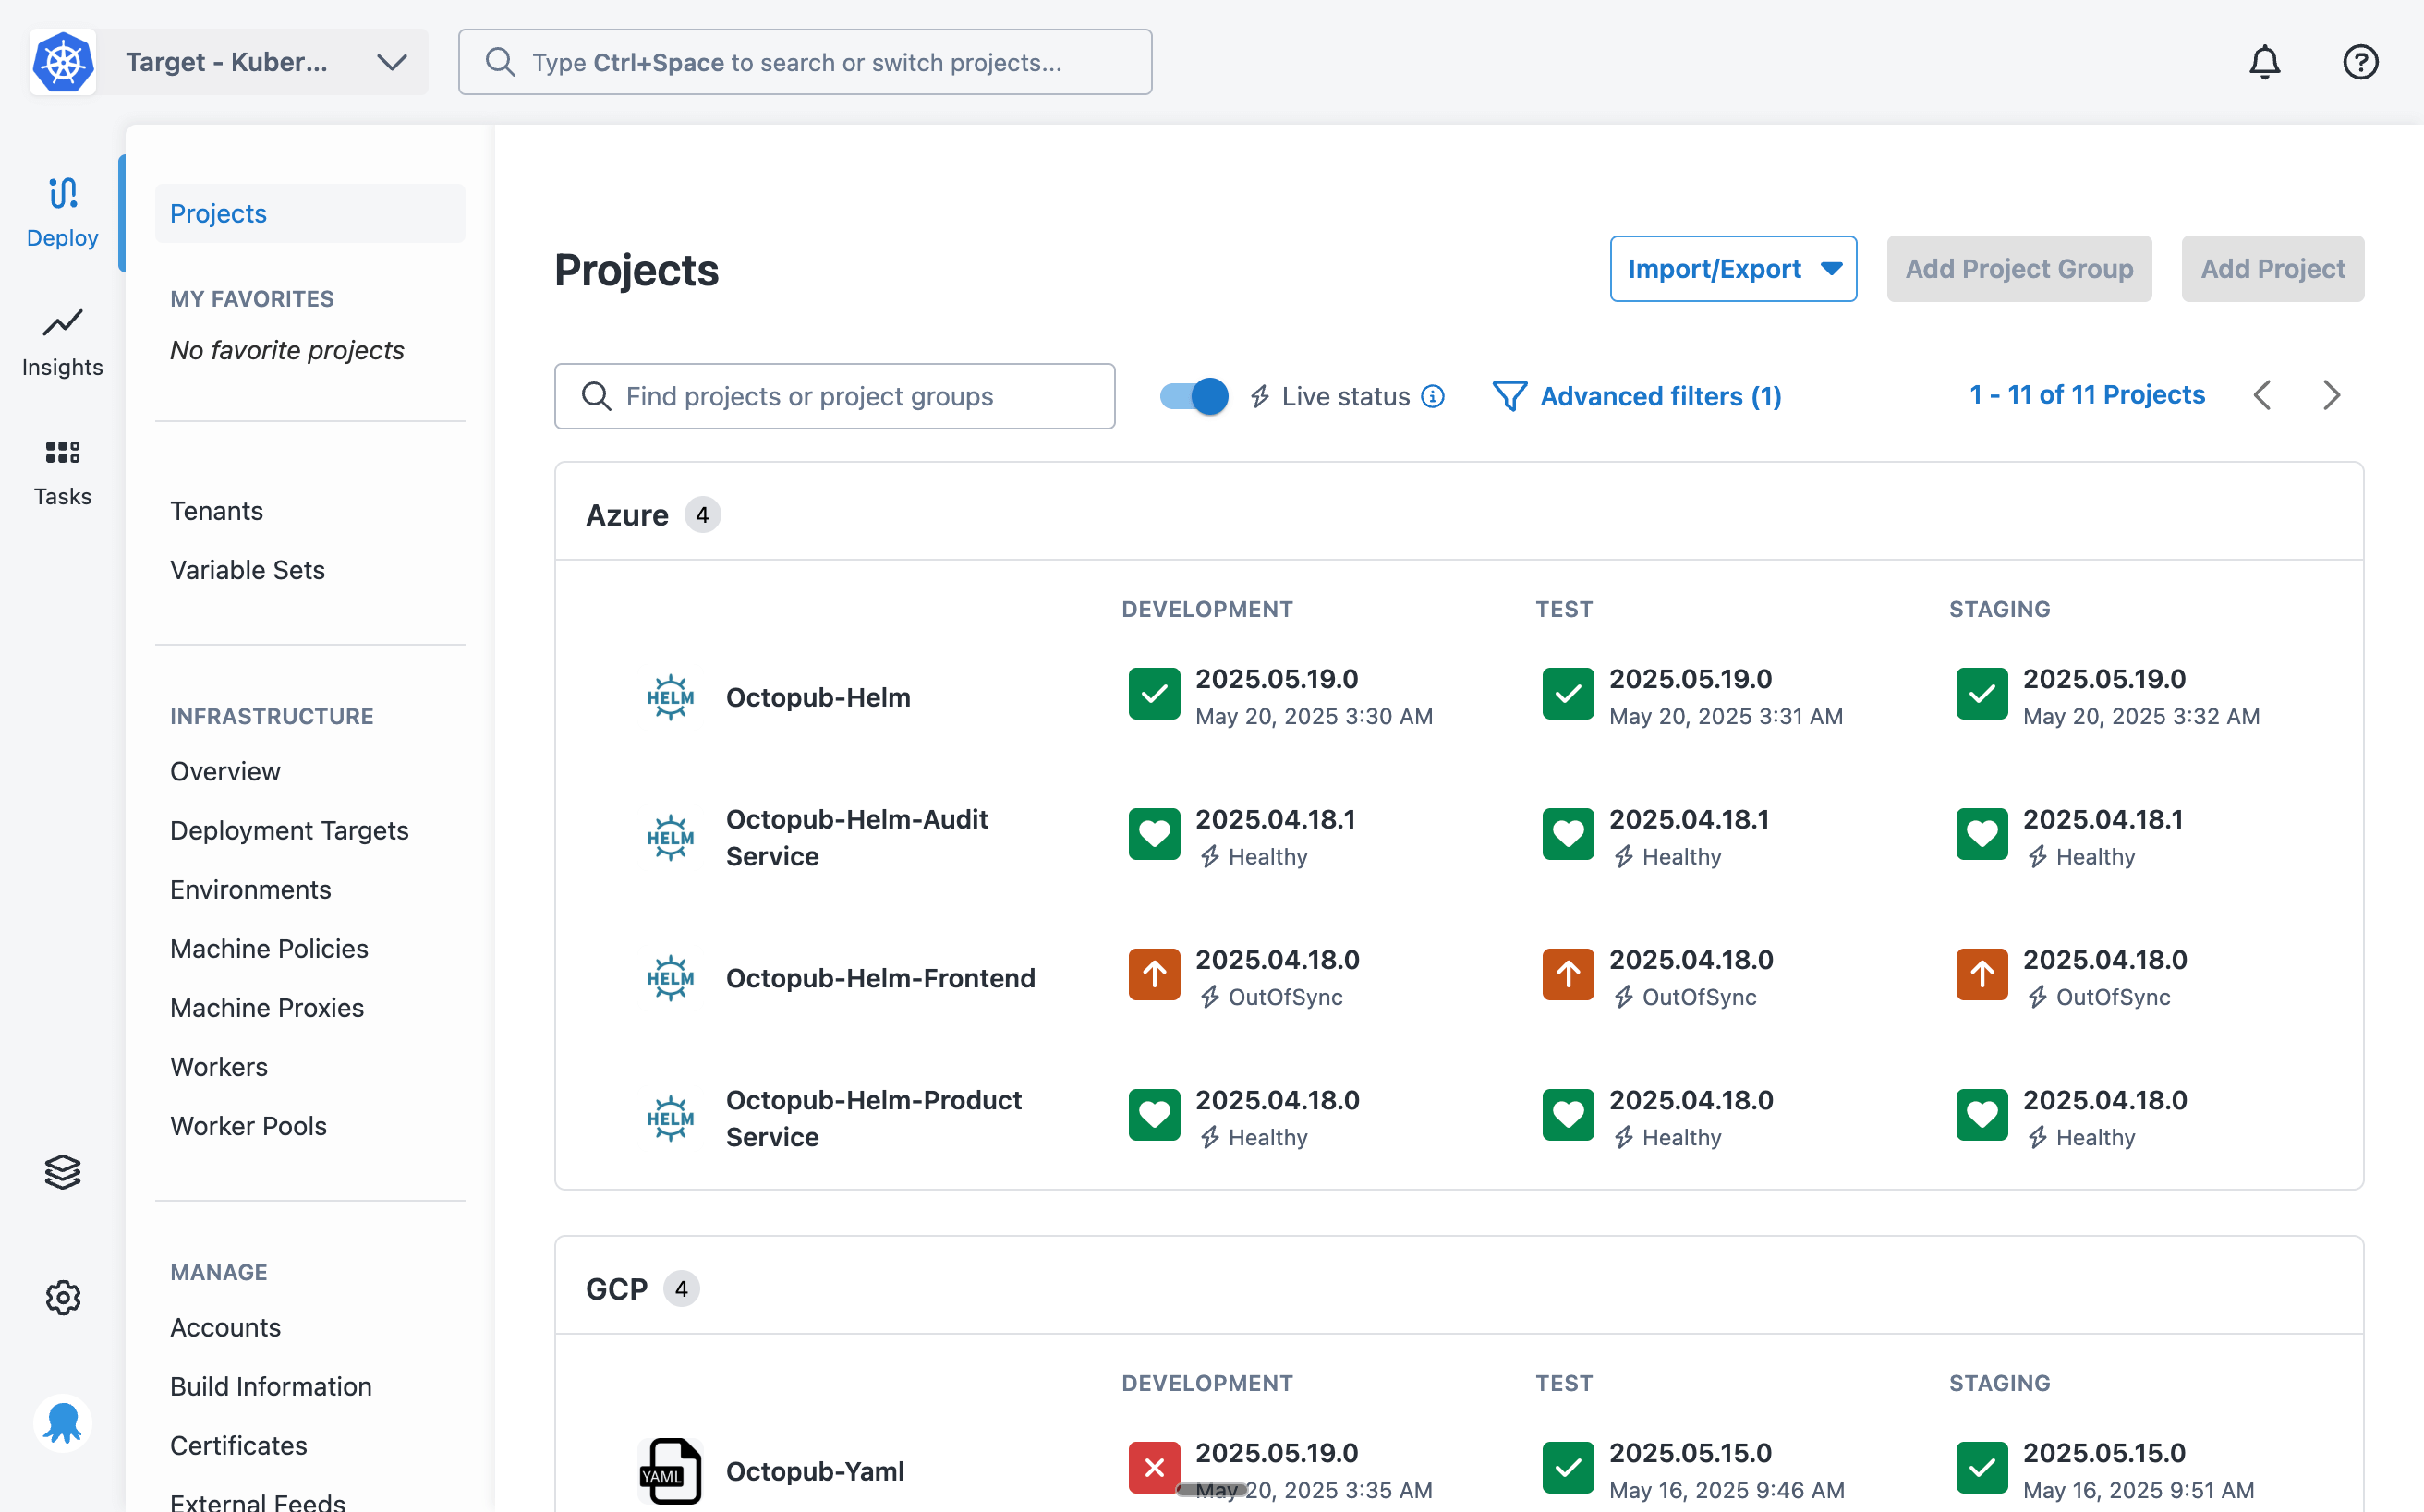
Task: Disable the Live status toggle
Action: pos(1191,396)
